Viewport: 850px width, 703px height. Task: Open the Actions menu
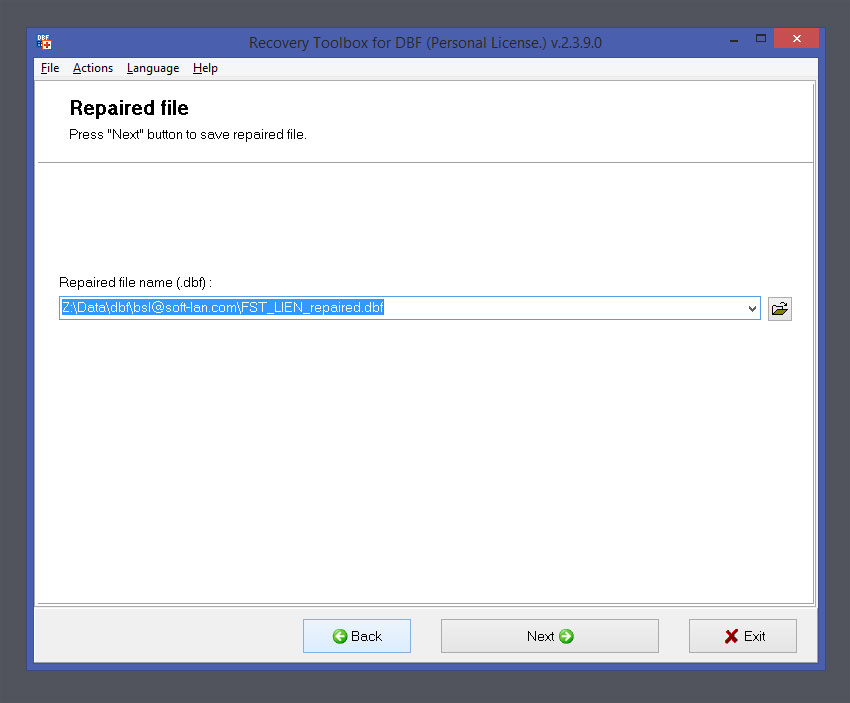(x=93, y=68)
